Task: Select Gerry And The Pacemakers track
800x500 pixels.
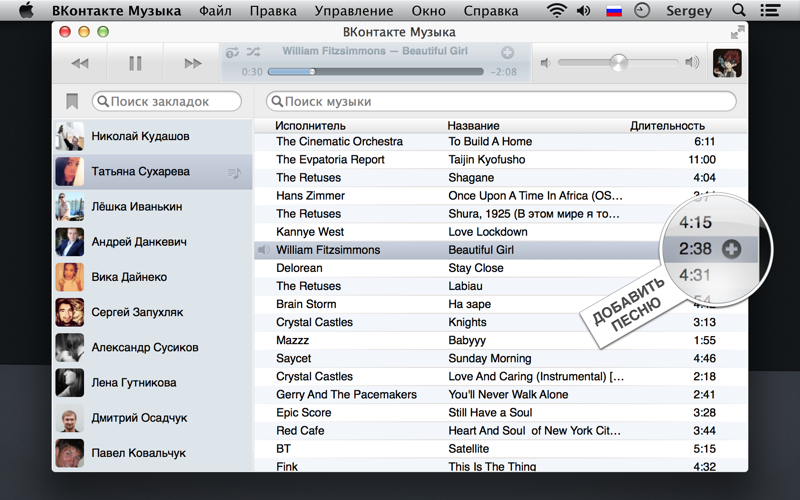Action: coord(501,395)
